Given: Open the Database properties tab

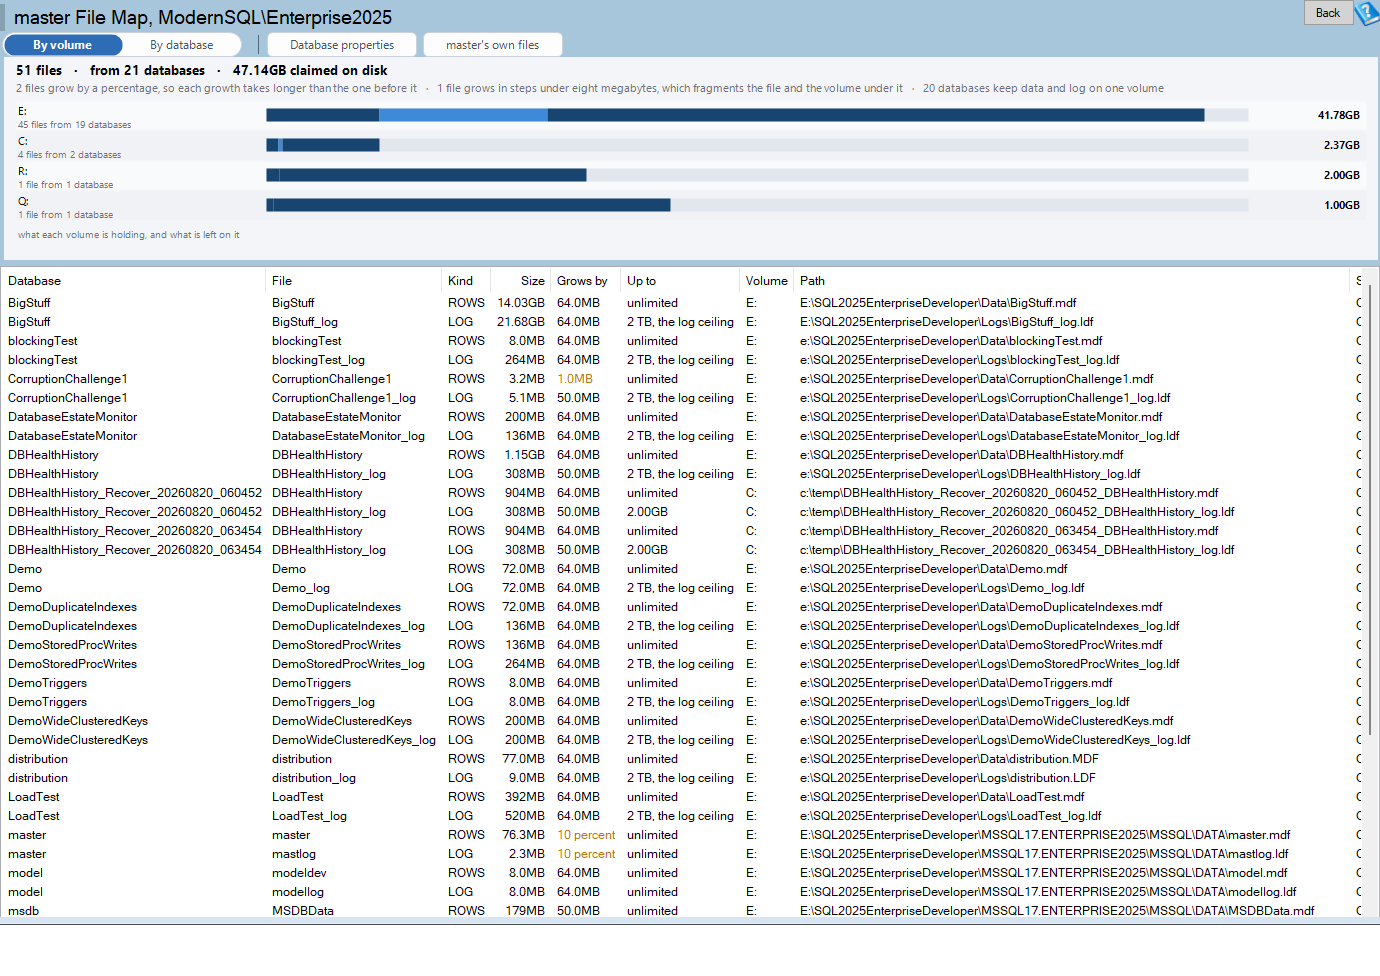Looking at the screenshot, I should coord(342,45).
